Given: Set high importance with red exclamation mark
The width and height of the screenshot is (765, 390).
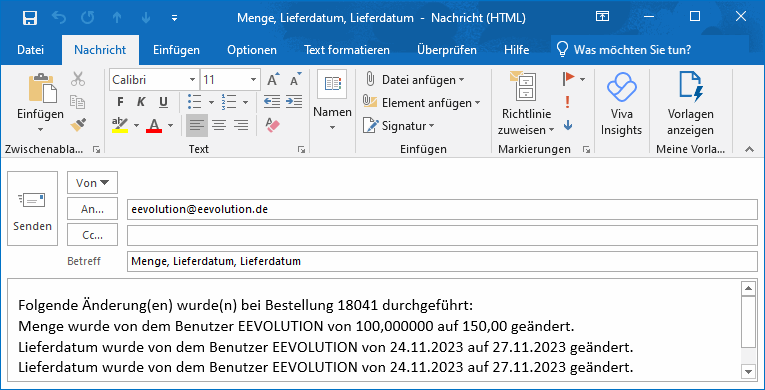Looking at the screenshot, I should click(567, 102).
